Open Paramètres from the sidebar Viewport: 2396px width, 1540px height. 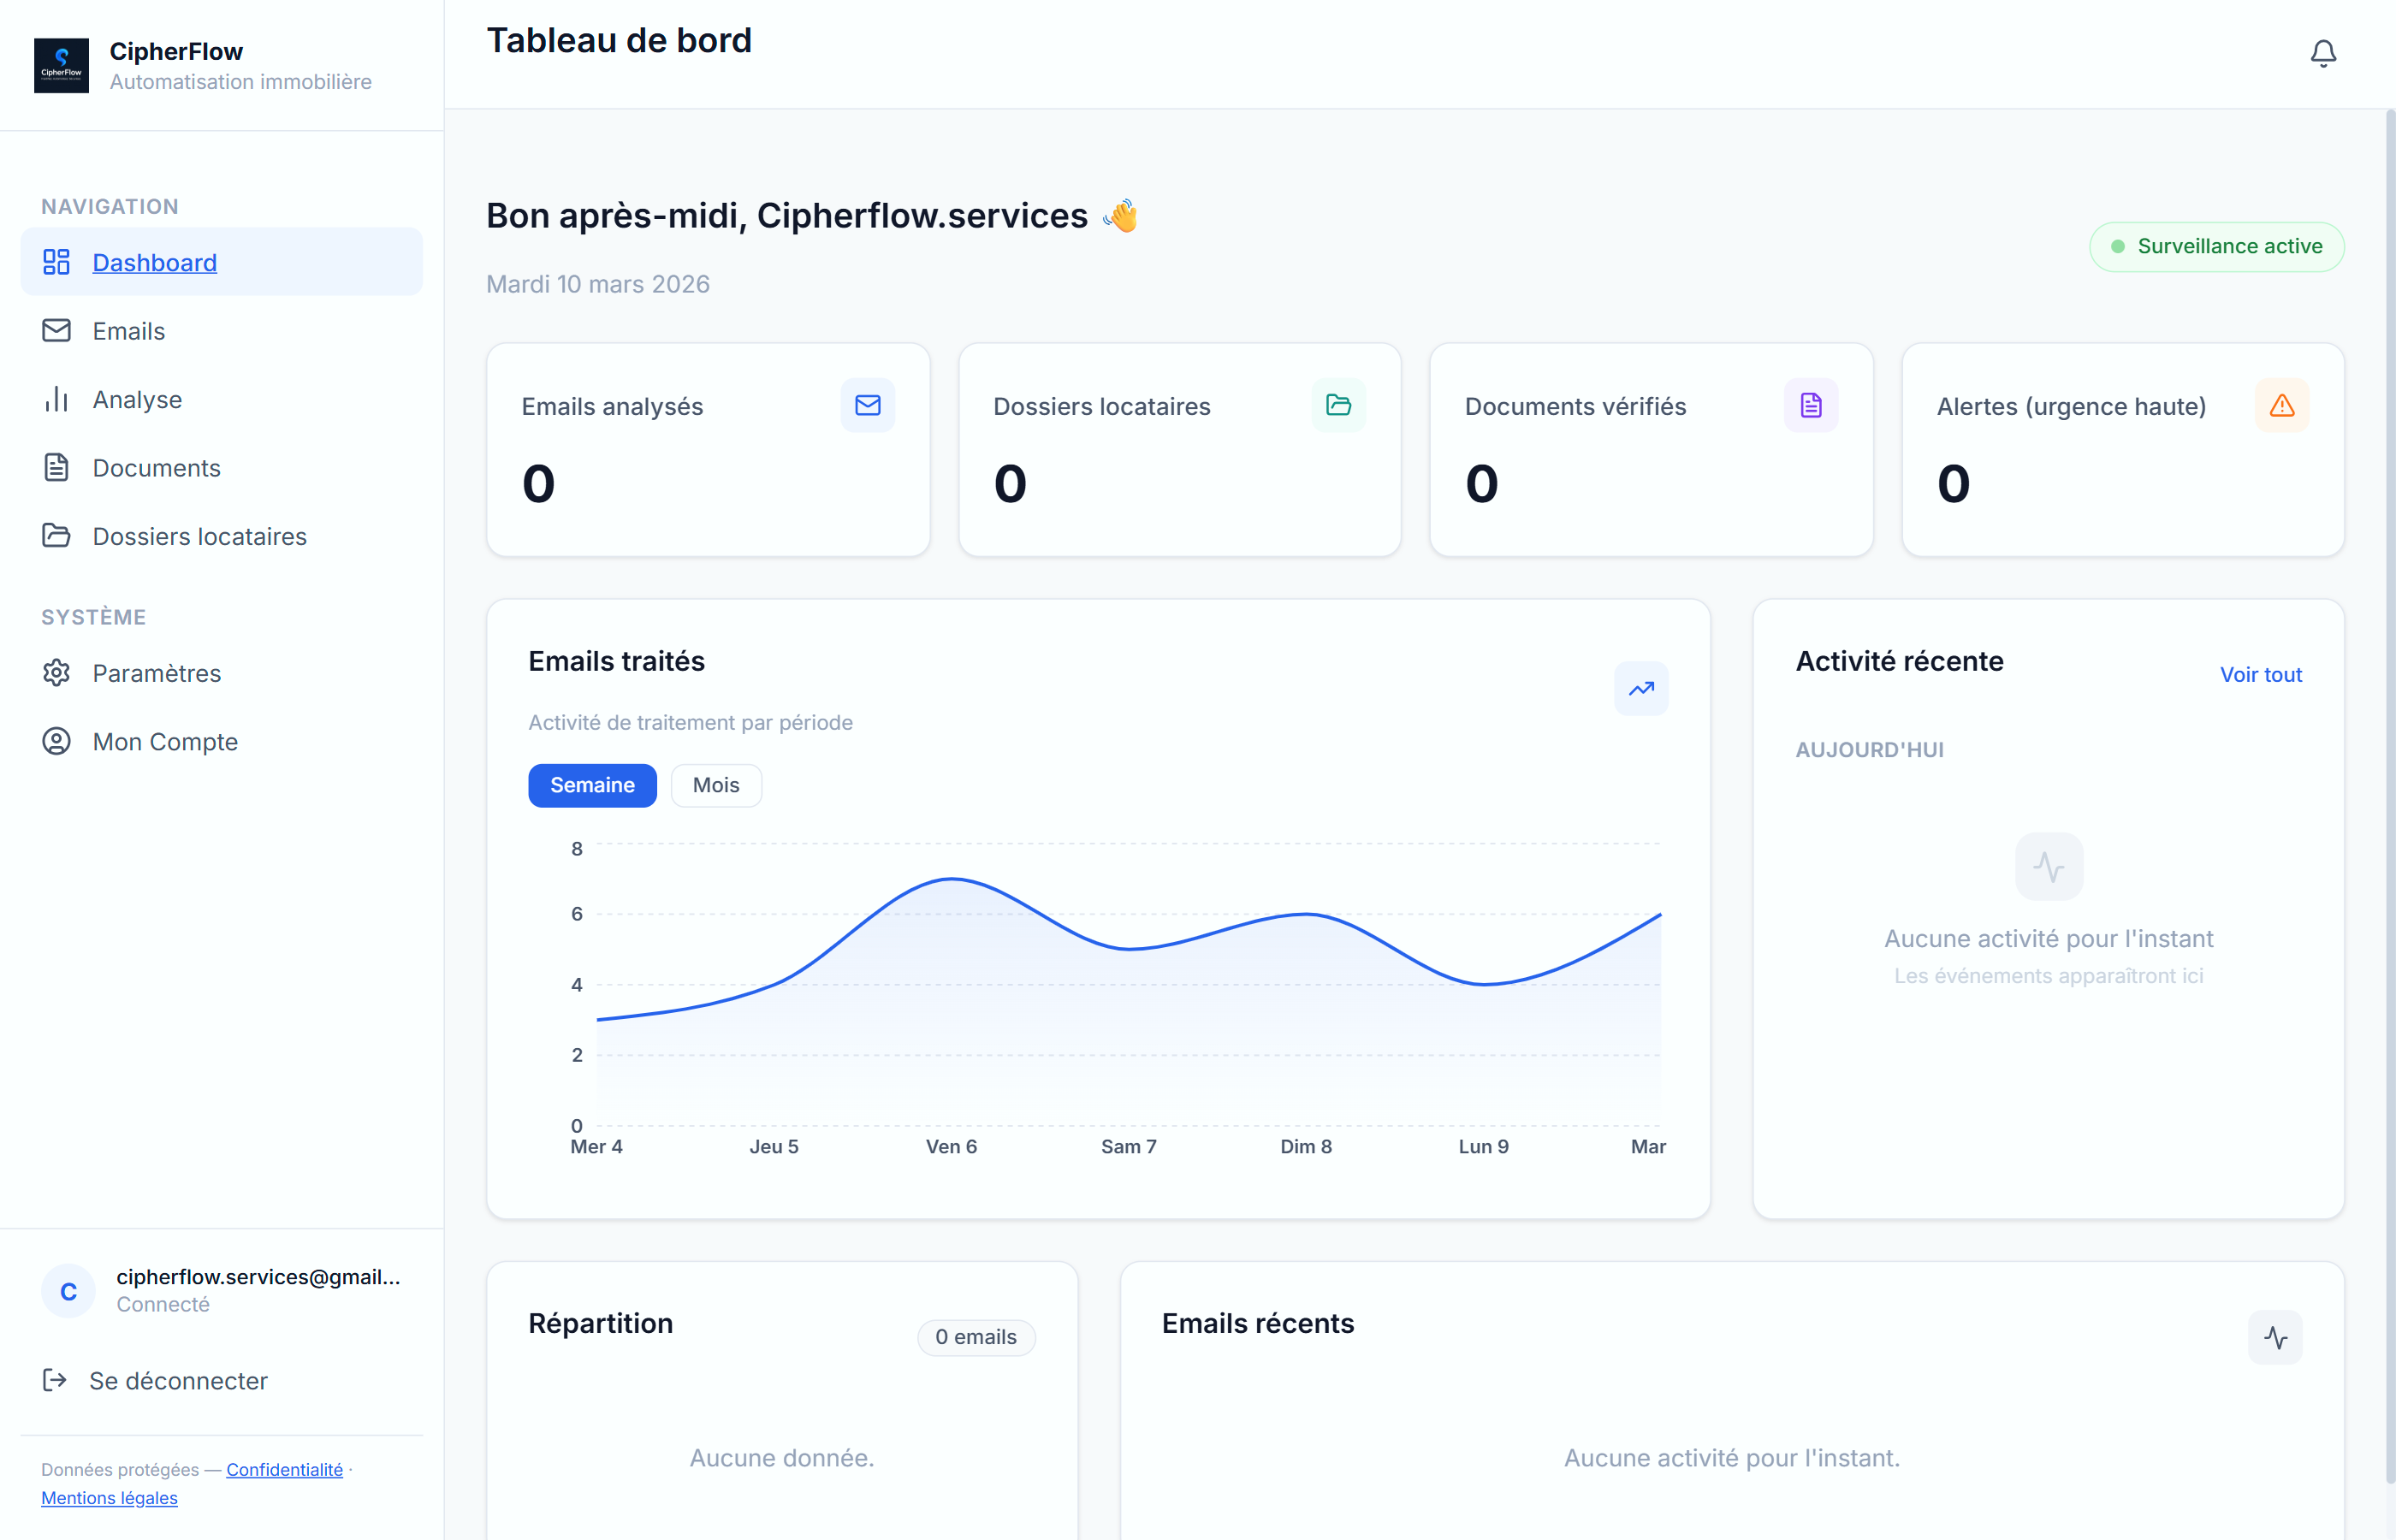(x=156, y=673)
